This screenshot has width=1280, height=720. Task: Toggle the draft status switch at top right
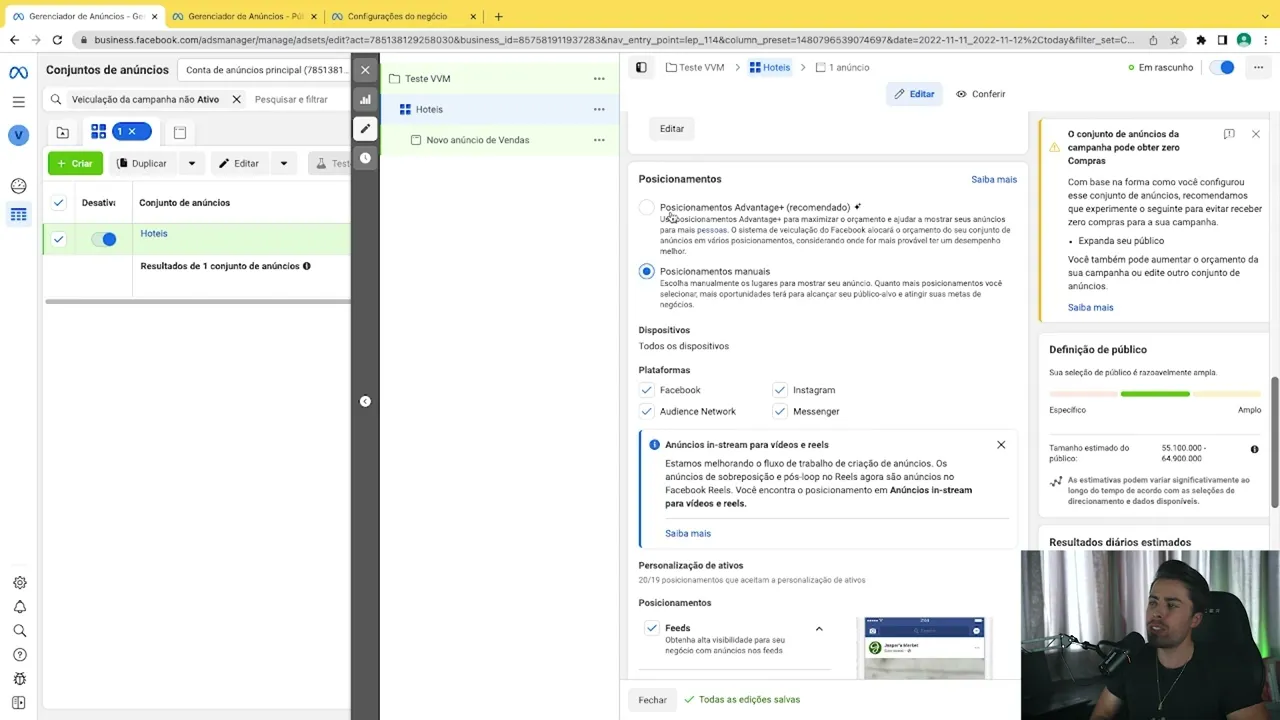click(x=1222, y=67)
